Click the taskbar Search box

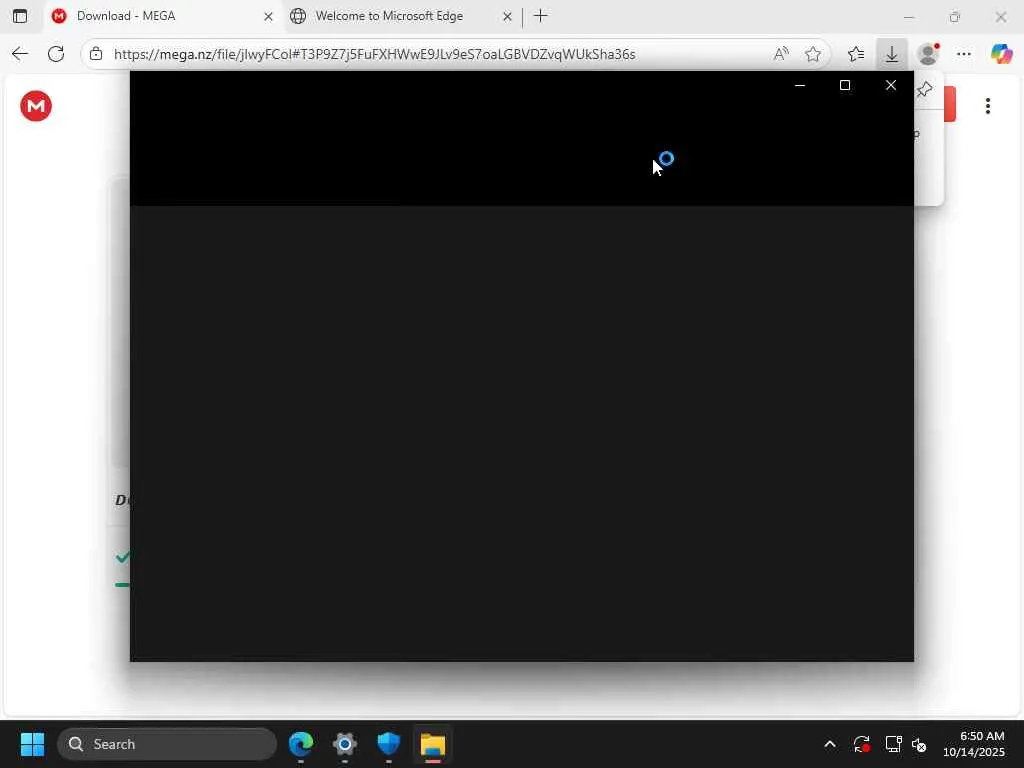[x=167, y=744]
